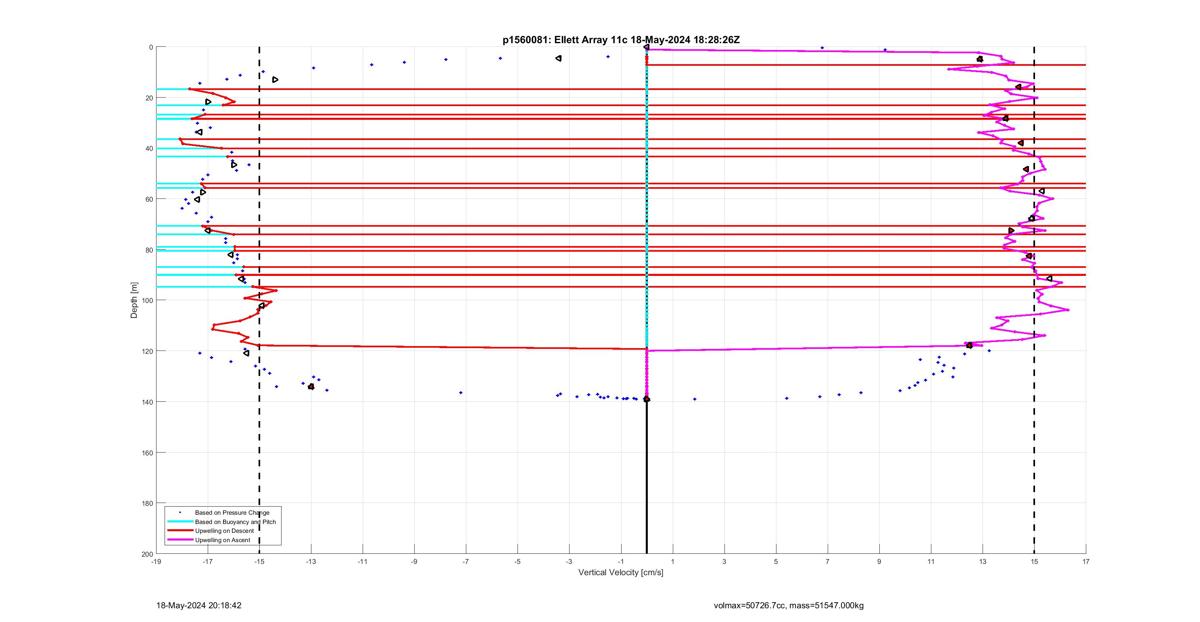Click the x-axis tick label '7'
Viewport: 1200px width, 622px height.
tap(828, 562)
